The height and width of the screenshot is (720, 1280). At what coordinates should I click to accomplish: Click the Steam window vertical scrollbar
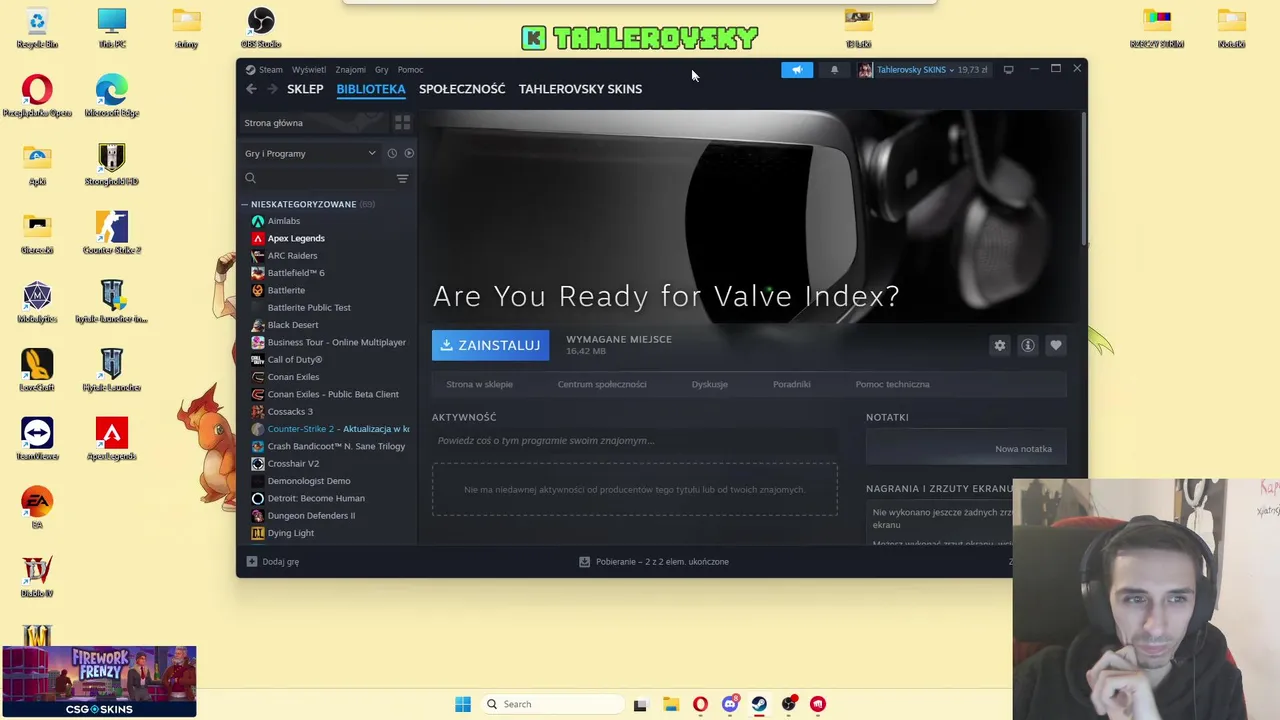pyautogui.click(x=1084, y=180)
